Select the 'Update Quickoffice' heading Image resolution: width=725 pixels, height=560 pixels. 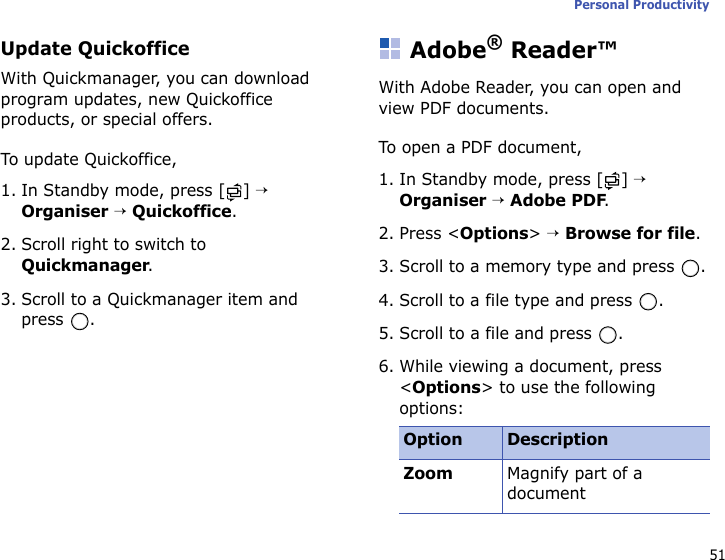pyautogui.click(x=95, y=49)
